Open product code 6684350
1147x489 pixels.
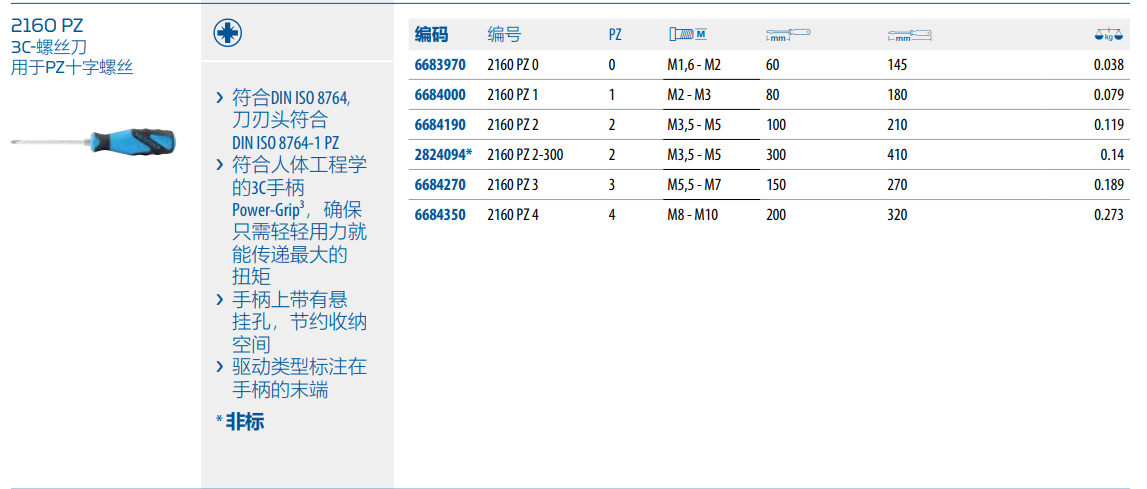click(440, 214)
